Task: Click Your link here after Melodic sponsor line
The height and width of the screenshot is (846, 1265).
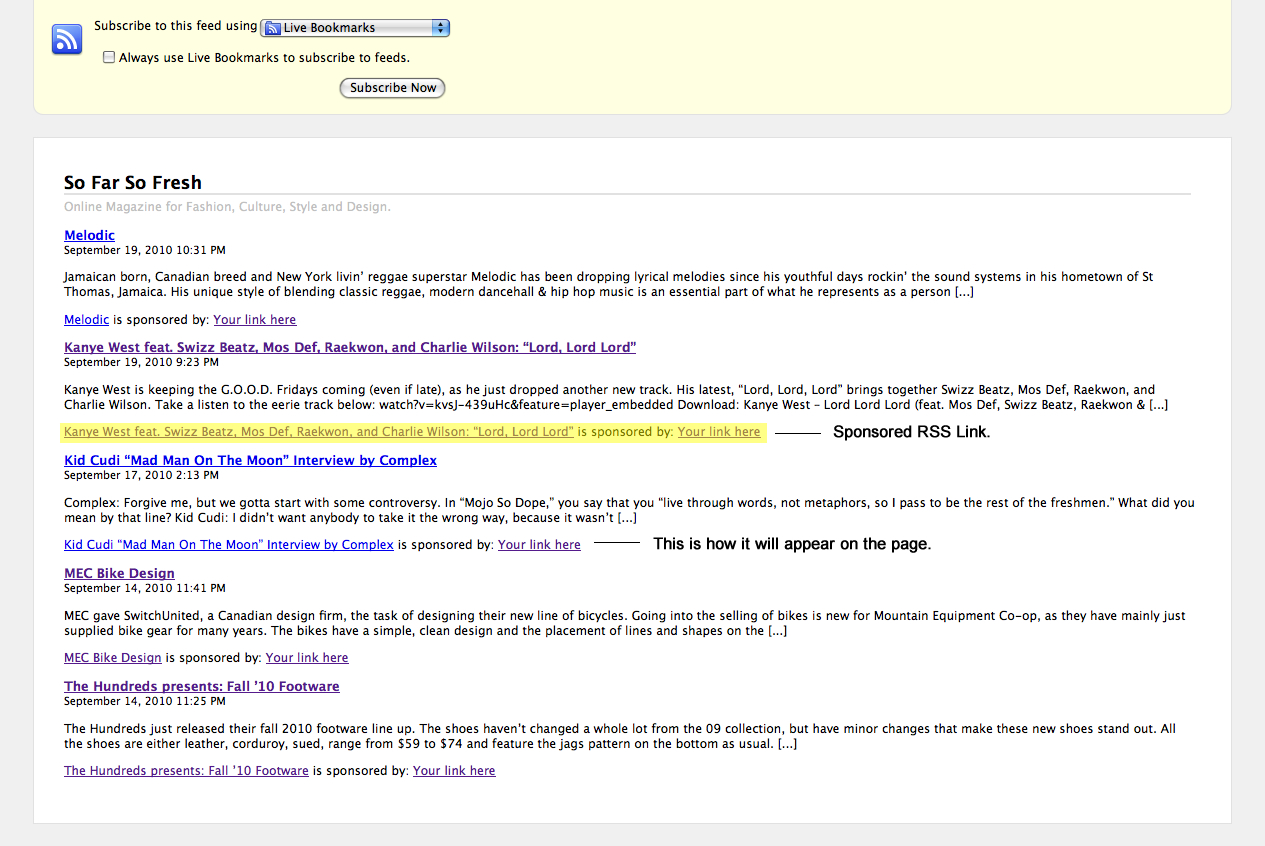Action: click(255, 319)
